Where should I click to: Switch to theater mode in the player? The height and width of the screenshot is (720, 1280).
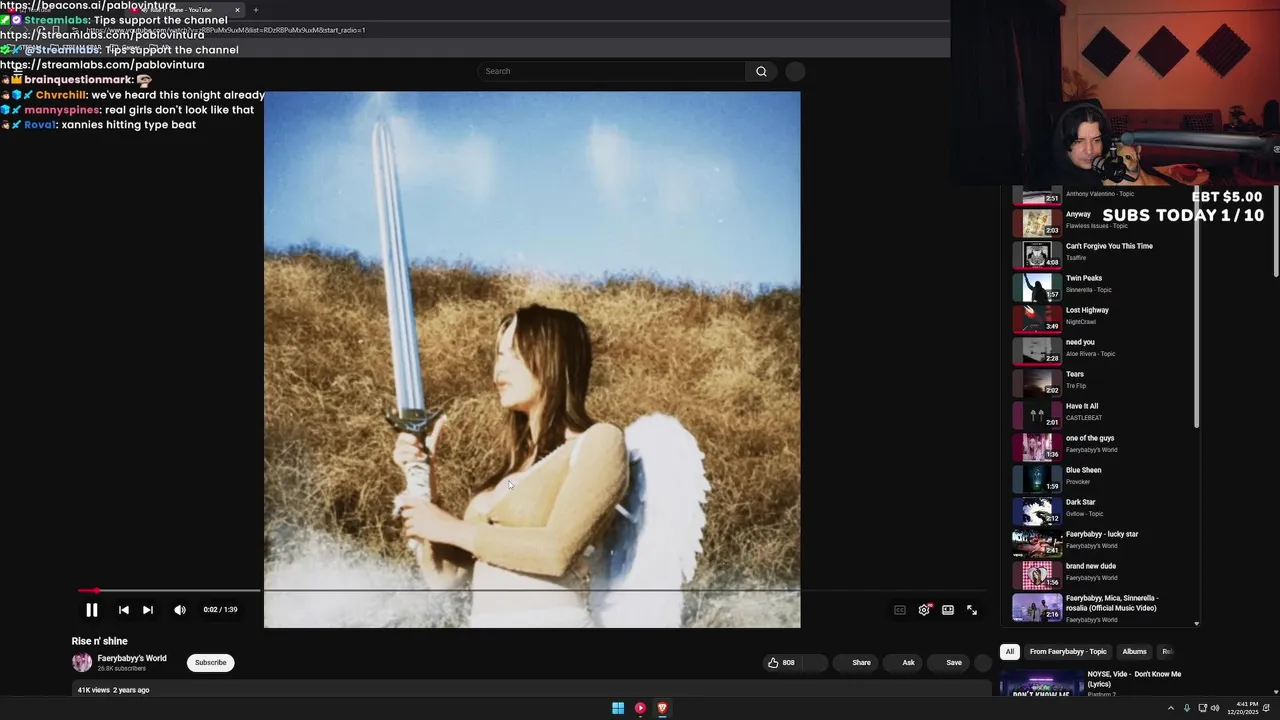click(948, 610)
